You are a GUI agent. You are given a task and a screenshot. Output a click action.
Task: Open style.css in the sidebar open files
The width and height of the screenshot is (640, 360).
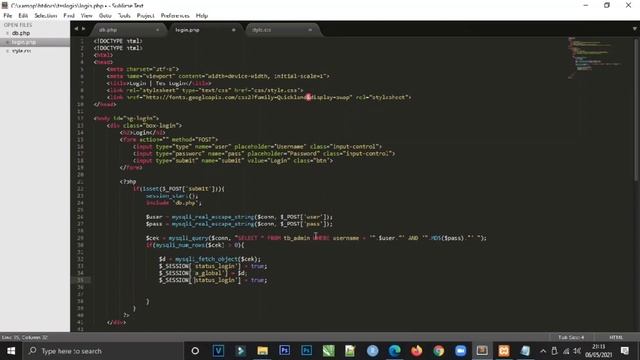pos(22,51)
